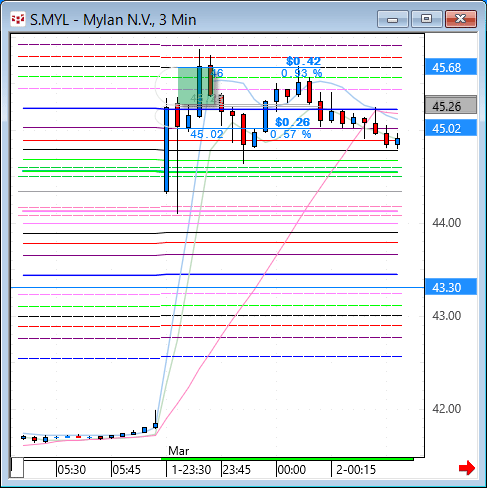Image resolution: width=487 pixels, height=488 pixels.
Task: Click the Mar month label
Action: 179,451
